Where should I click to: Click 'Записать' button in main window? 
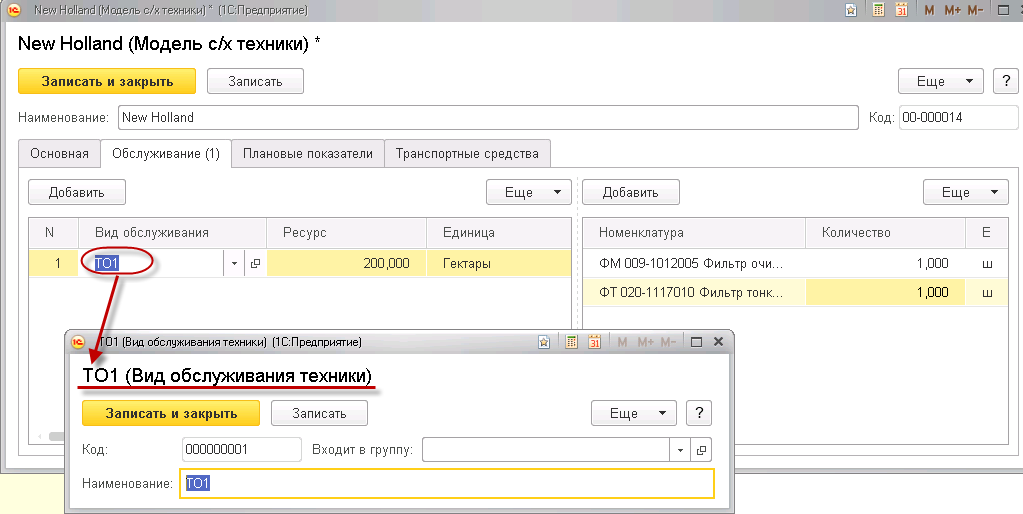255,82
